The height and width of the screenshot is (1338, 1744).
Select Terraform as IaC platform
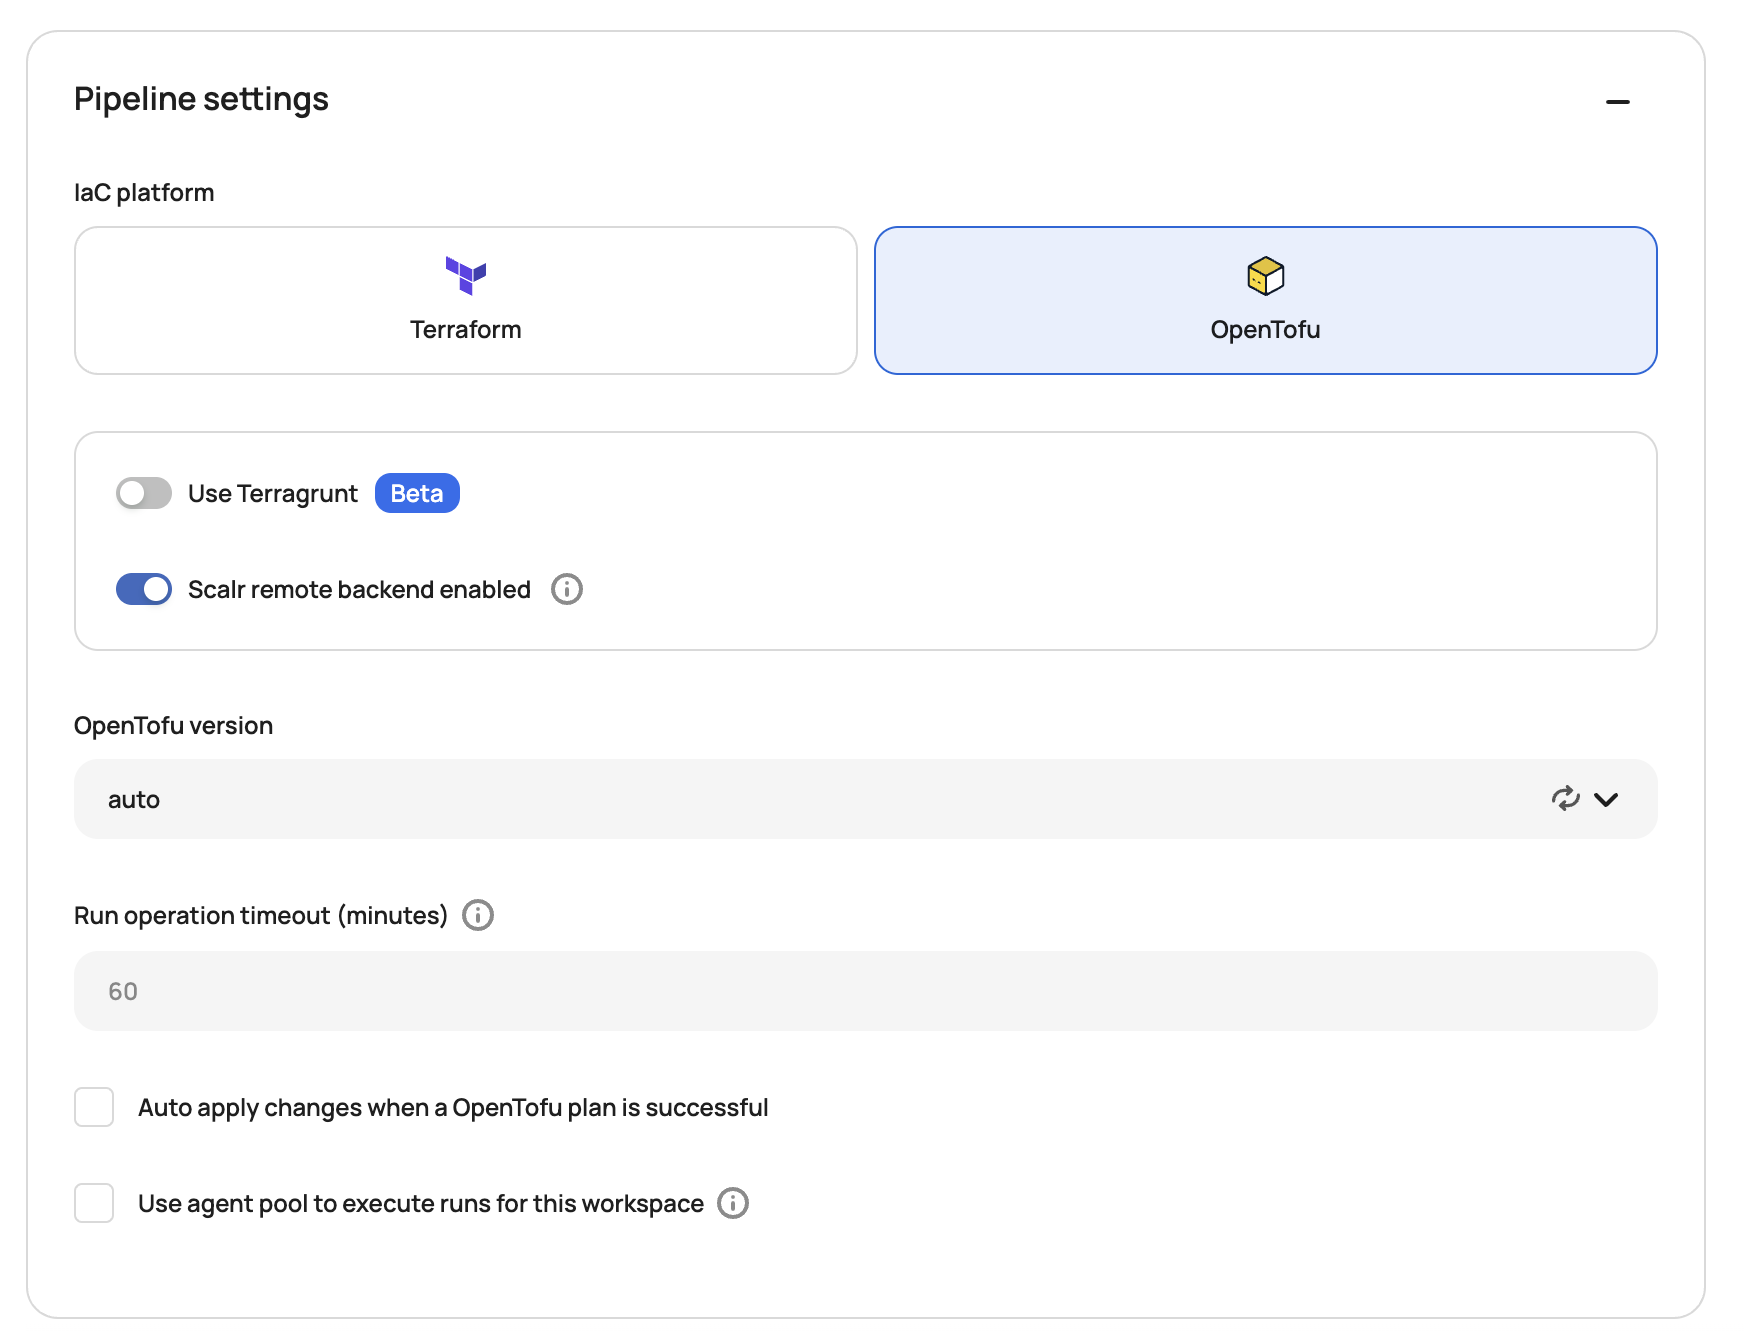pos(465,301)
